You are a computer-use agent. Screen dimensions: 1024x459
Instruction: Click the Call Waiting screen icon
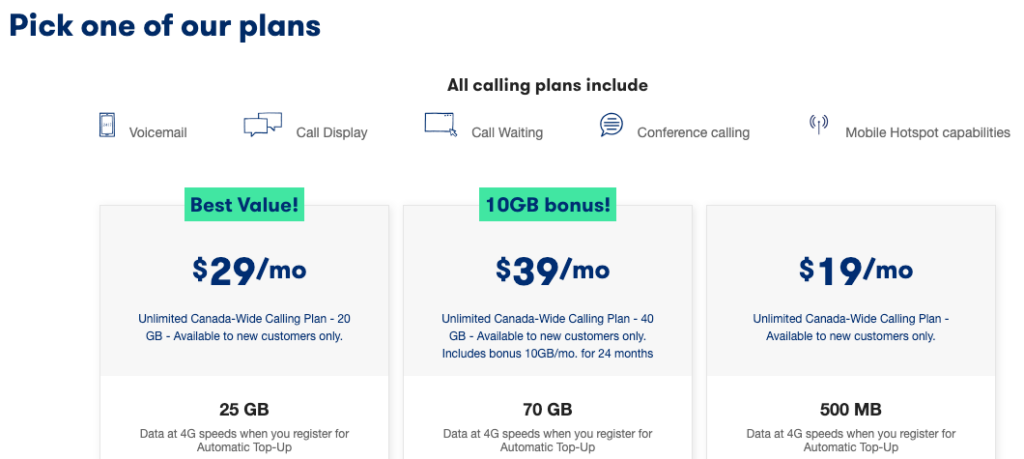pyautogui.click(x=441, y=125)
